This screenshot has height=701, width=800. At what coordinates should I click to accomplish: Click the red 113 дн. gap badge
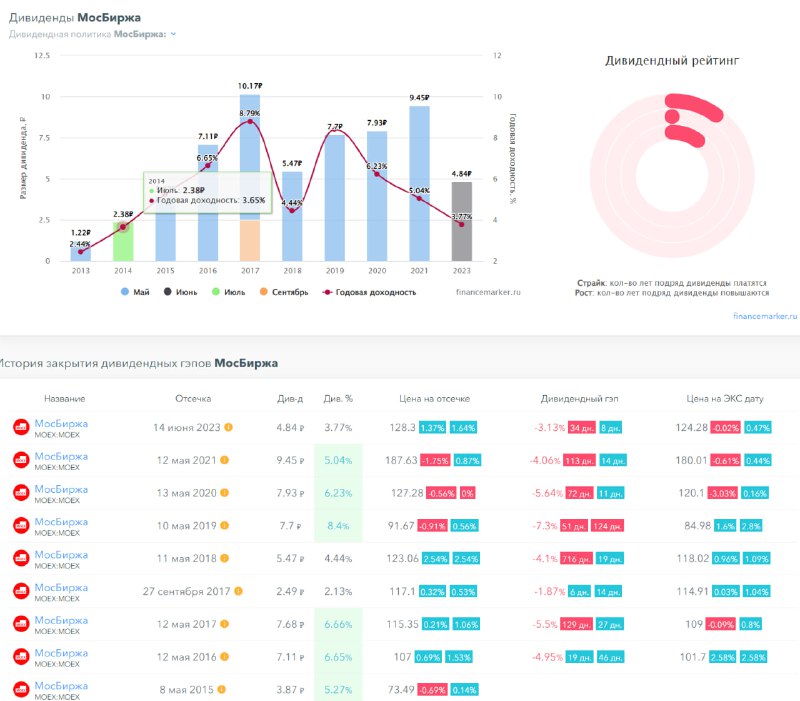point(581,461)
